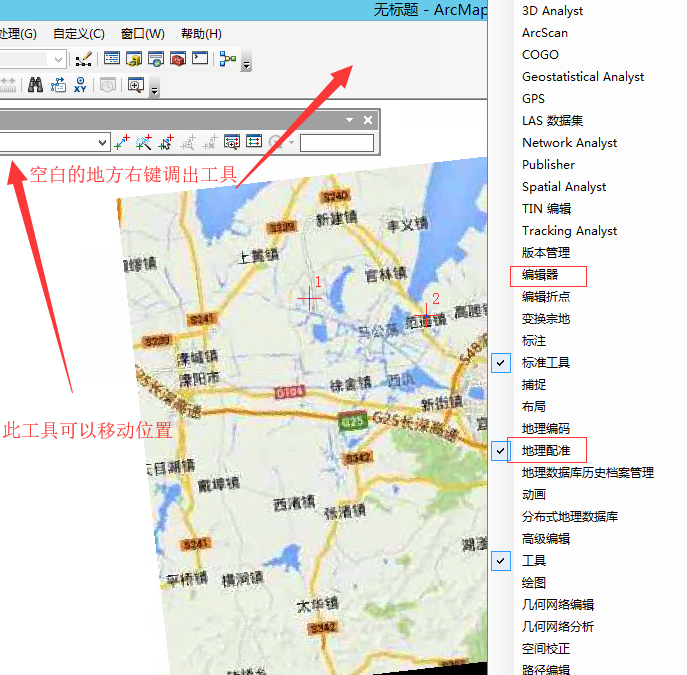Enable the 编辑折点 toolbar

[546, 297]
